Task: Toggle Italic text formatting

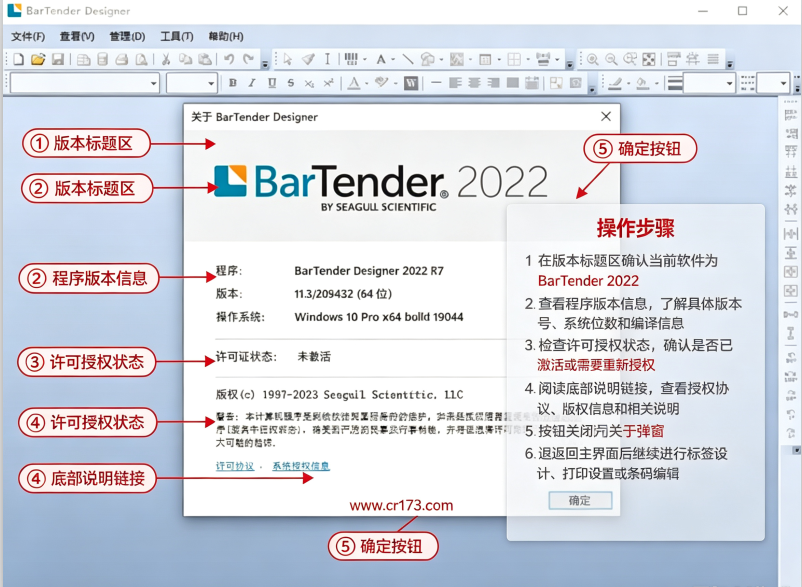Action: (252, 83)
